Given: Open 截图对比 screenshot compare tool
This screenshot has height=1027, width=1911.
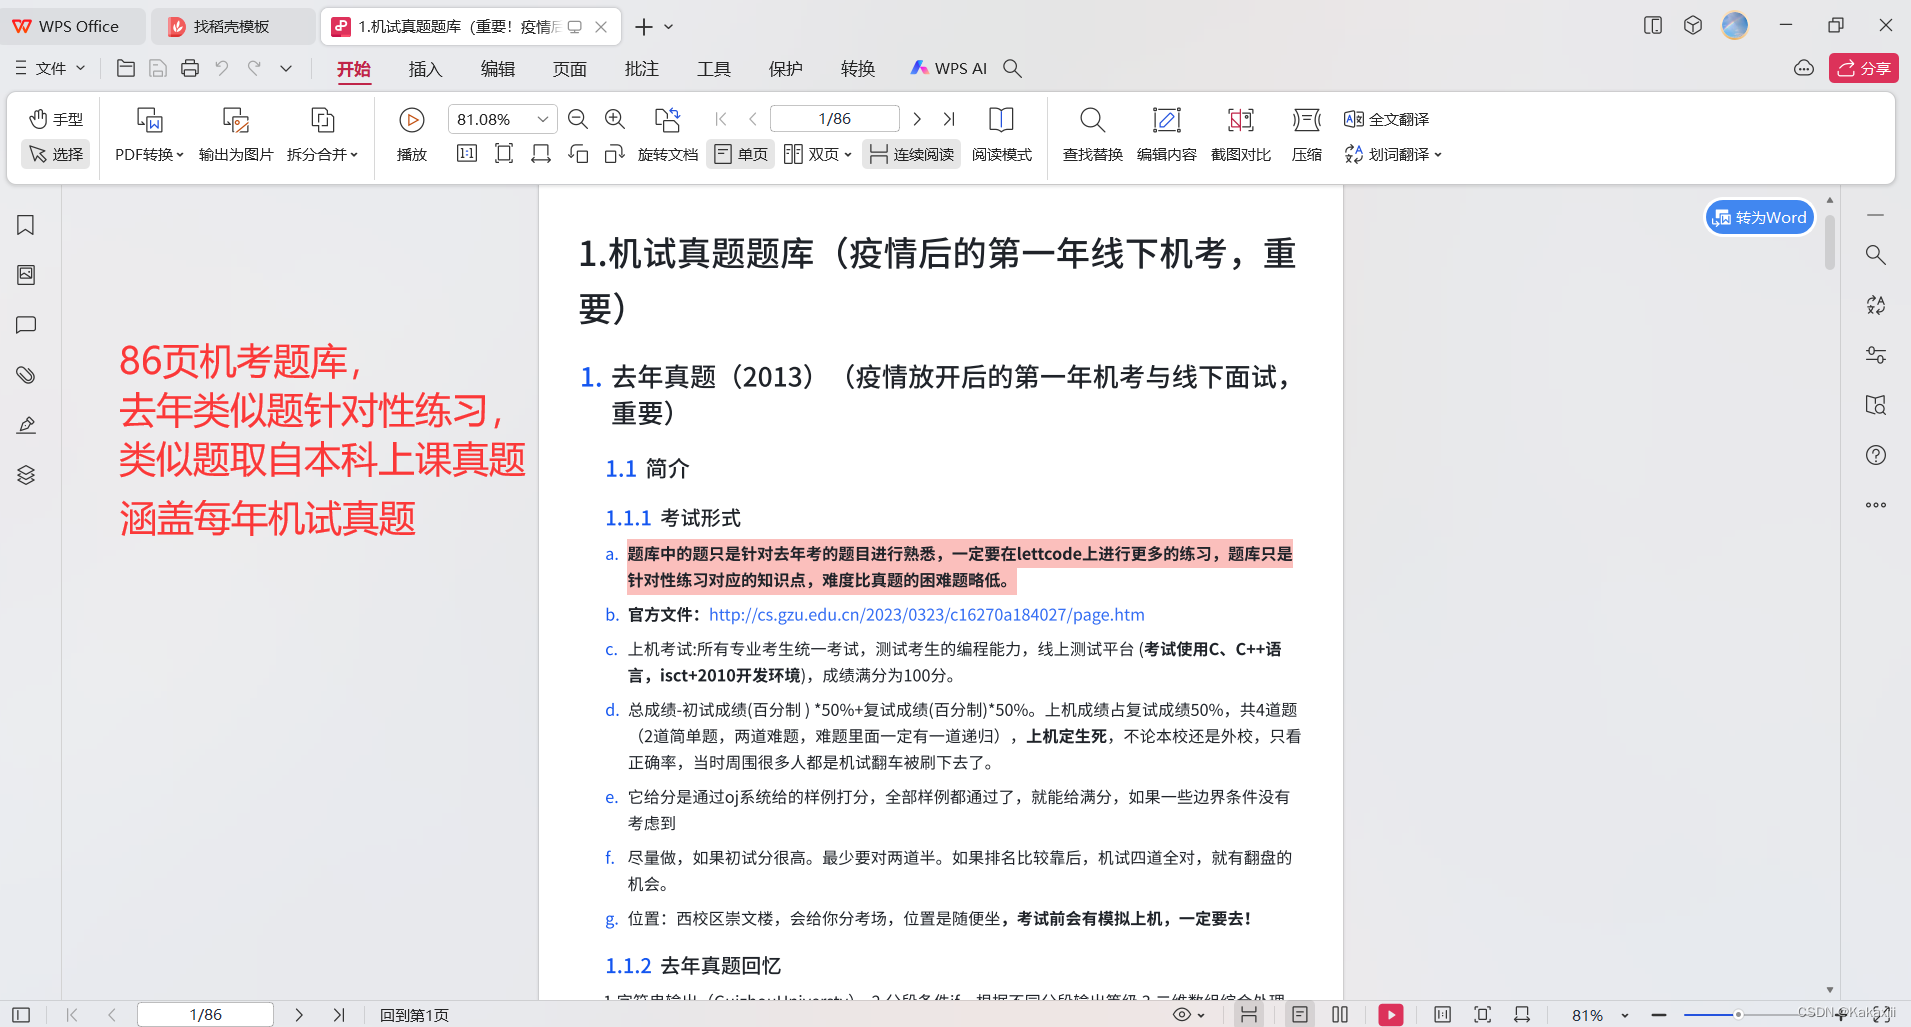Looking at the screenshot, I should [1240, 133].
